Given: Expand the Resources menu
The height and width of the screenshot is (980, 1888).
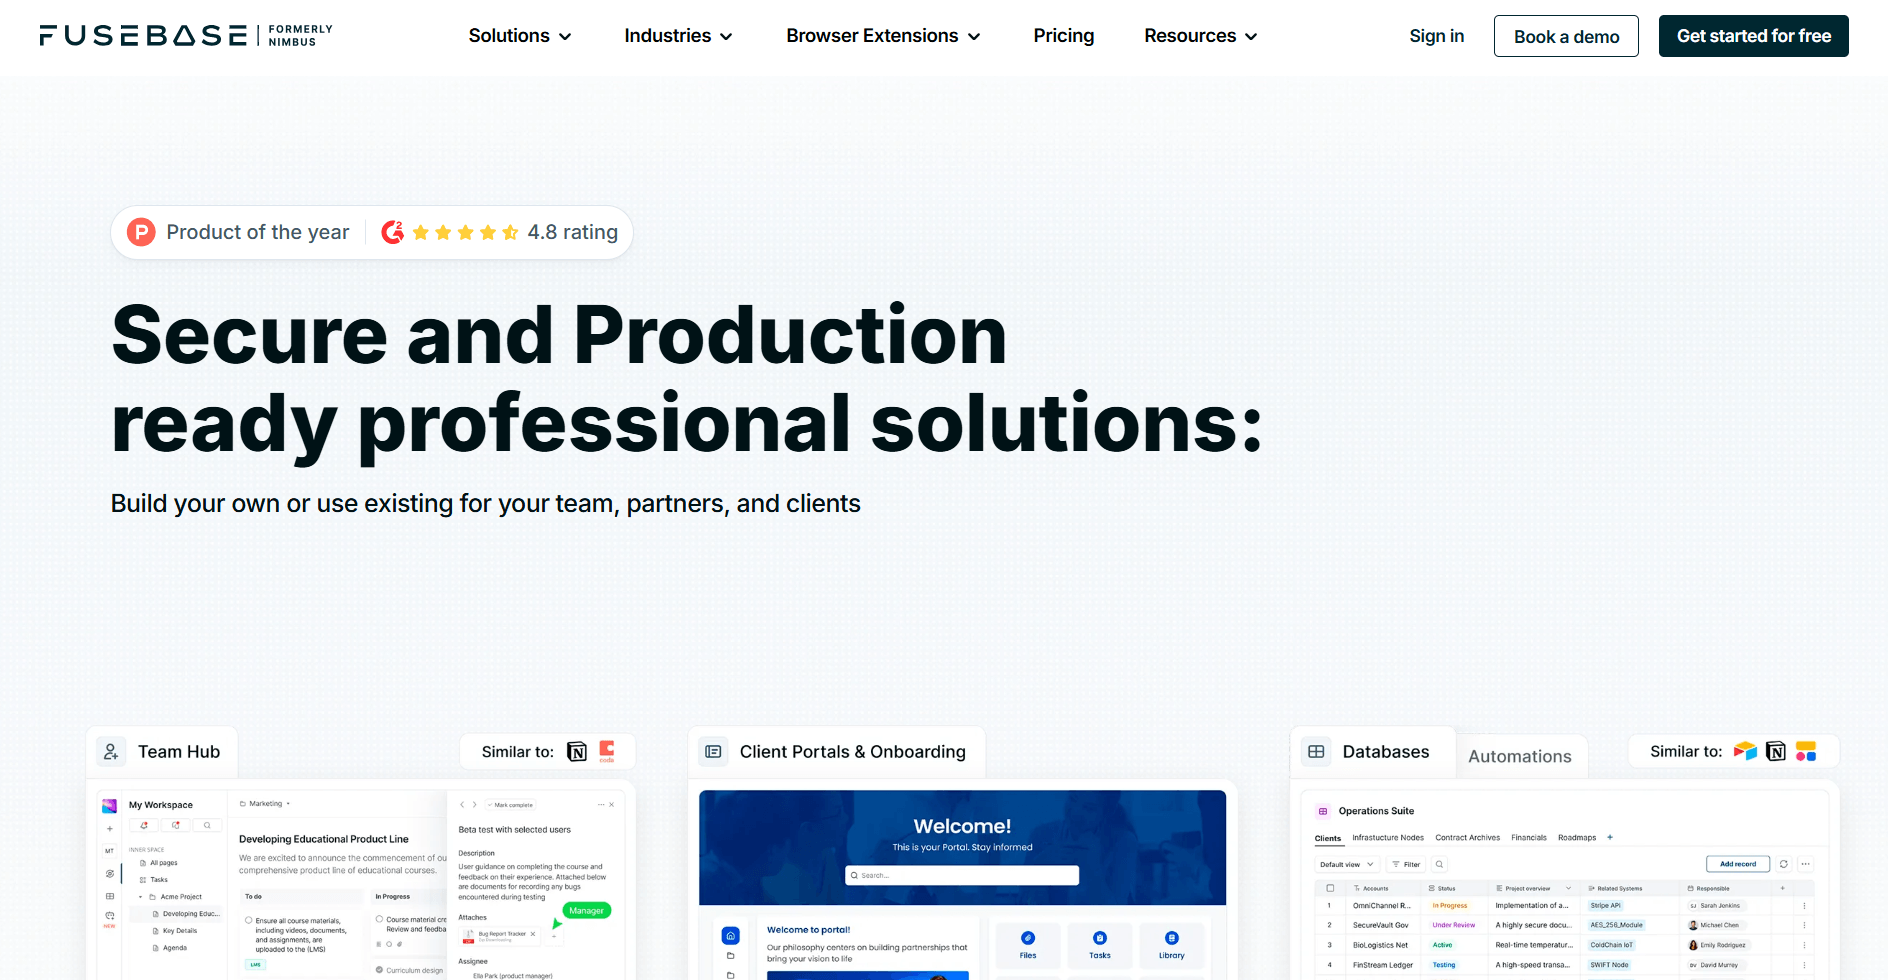Looking at the screenshot, I should tap(1200, 36).
